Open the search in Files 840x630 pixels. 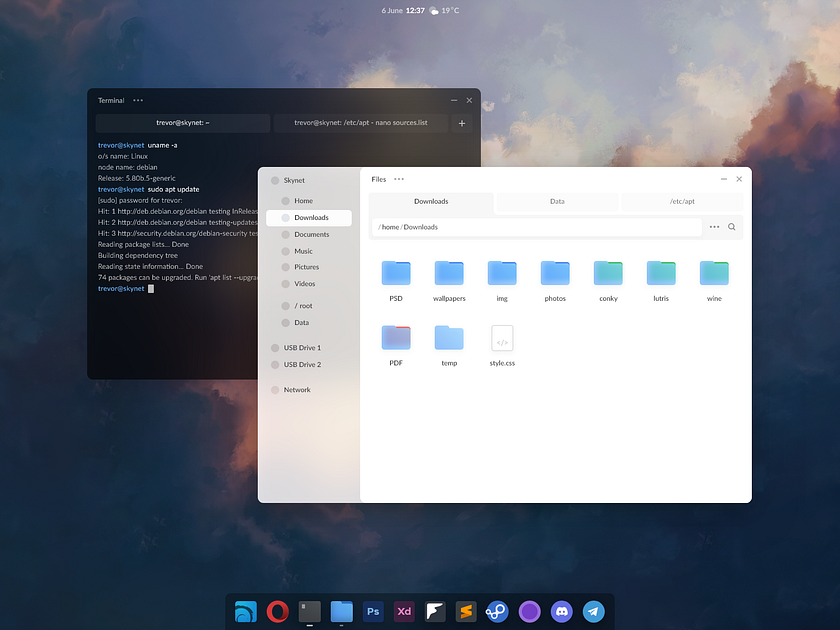click(731, 227)
